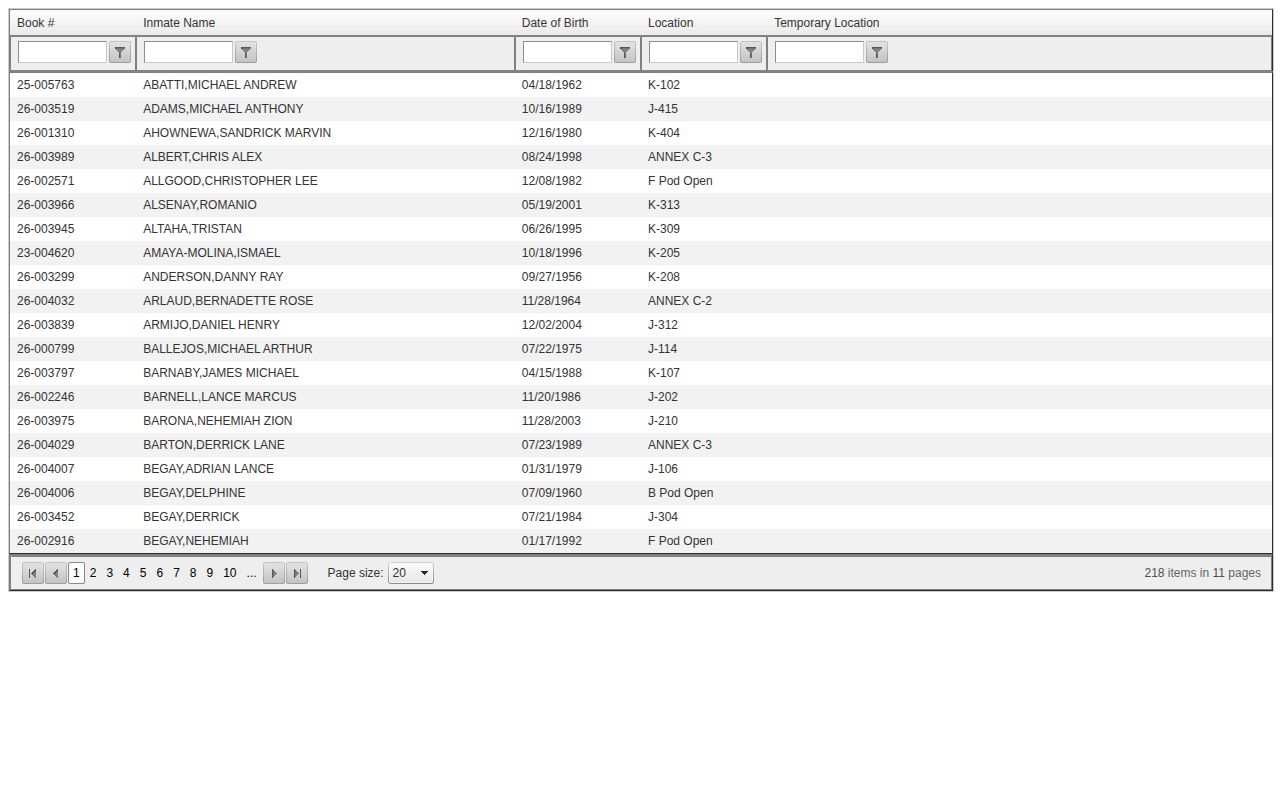1280x800 pixels.
Task: Focus the Temporary Location filter box
Action: (819, 52)
